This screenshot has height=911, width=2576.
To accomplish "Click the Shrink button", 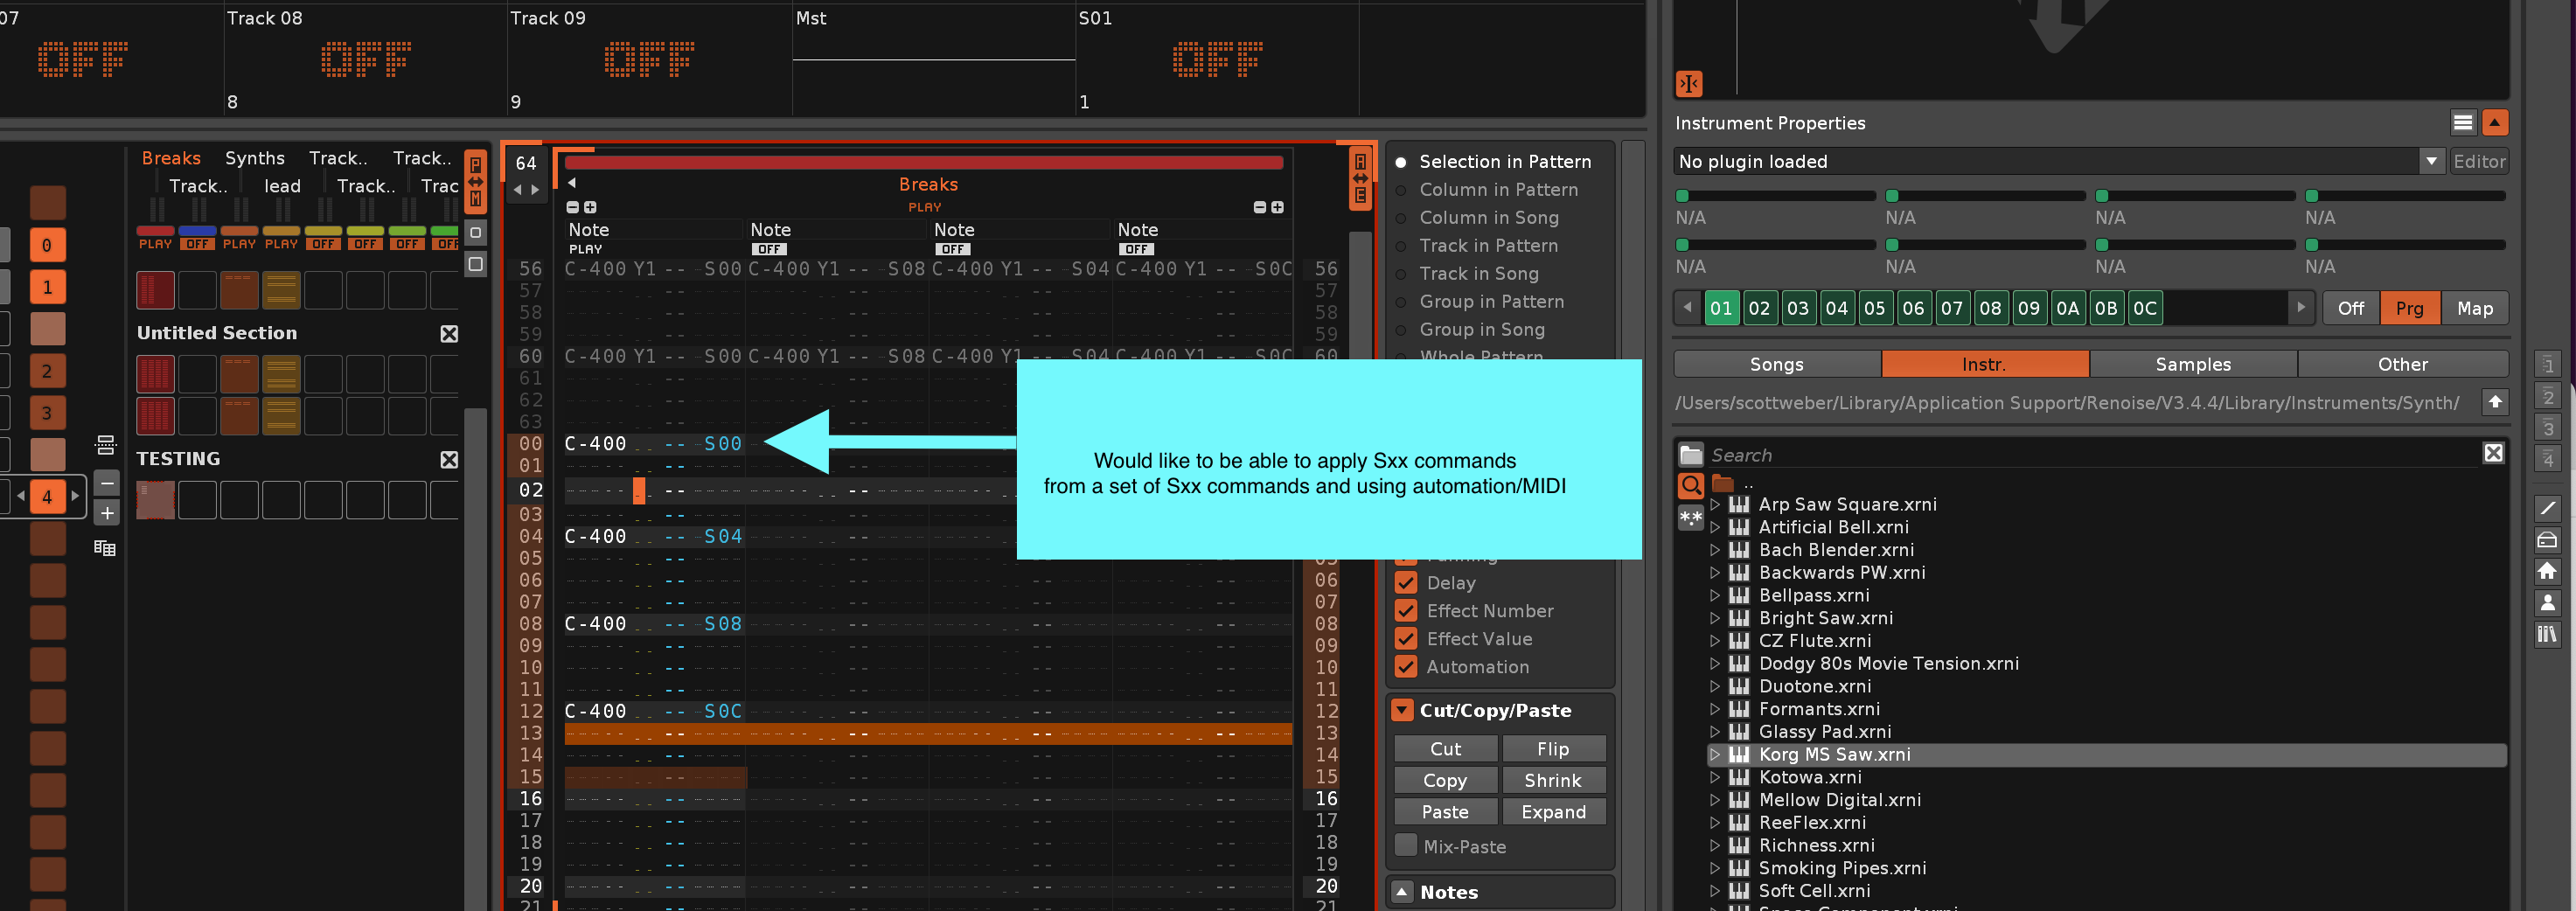I will (1553, 780).
